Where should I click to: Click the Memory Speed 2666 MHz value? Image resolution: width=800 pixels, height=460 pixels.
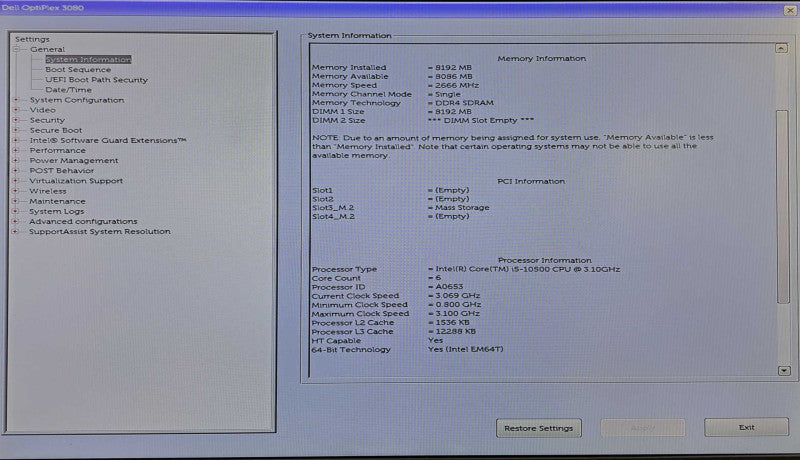pyautogui.click(x=457, y=85)
